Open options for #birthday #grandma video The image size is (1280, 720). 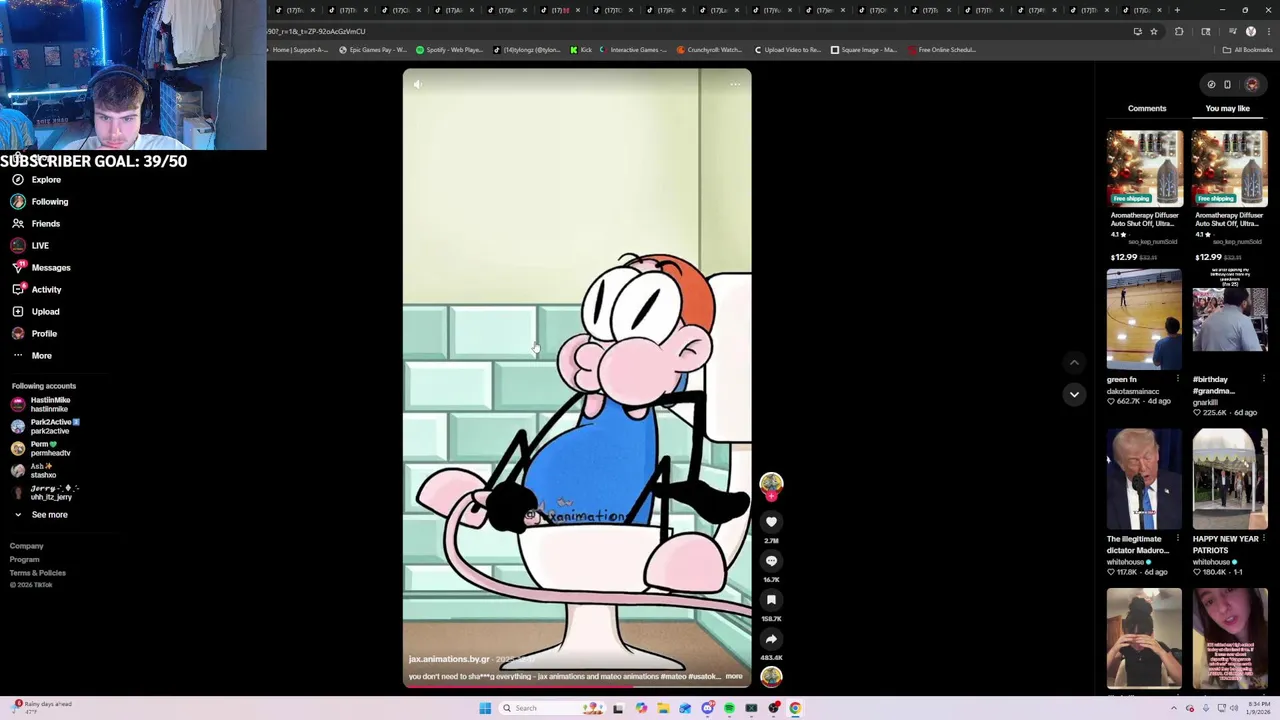[x=1263, y=380]
